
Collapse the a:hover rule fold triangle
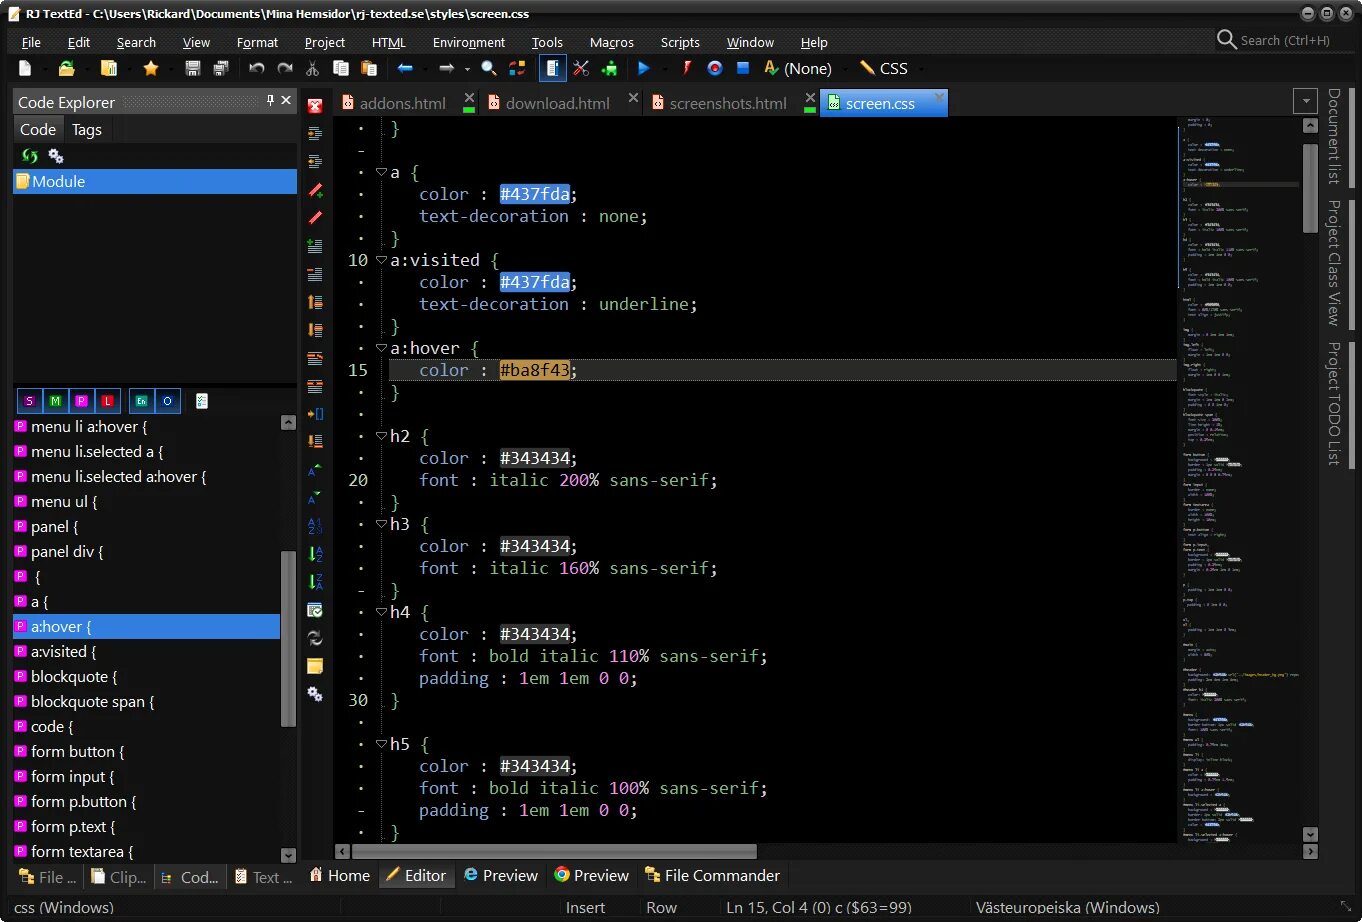(x=381, y=348)
